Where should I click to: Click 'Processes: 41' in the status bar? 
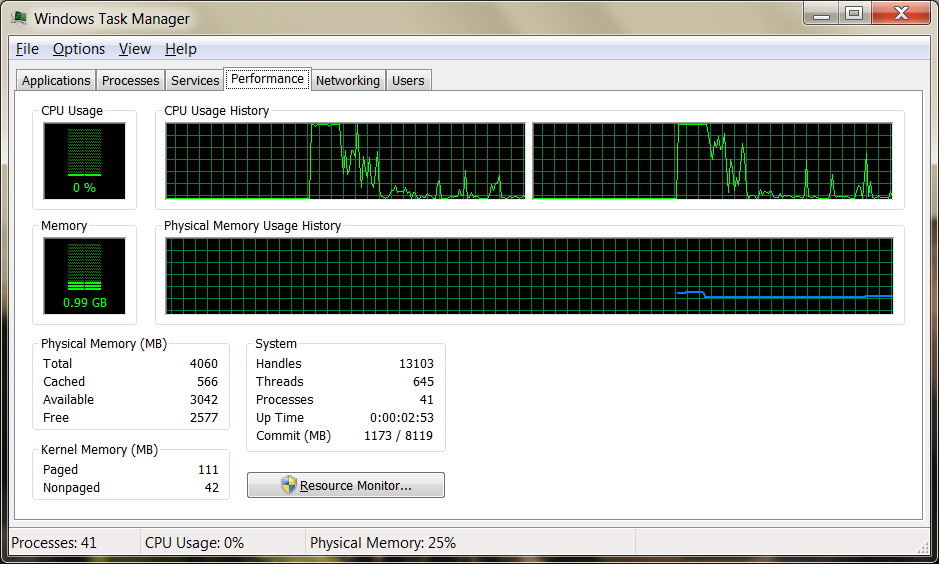pyautogui.click(x=54, y=543)
